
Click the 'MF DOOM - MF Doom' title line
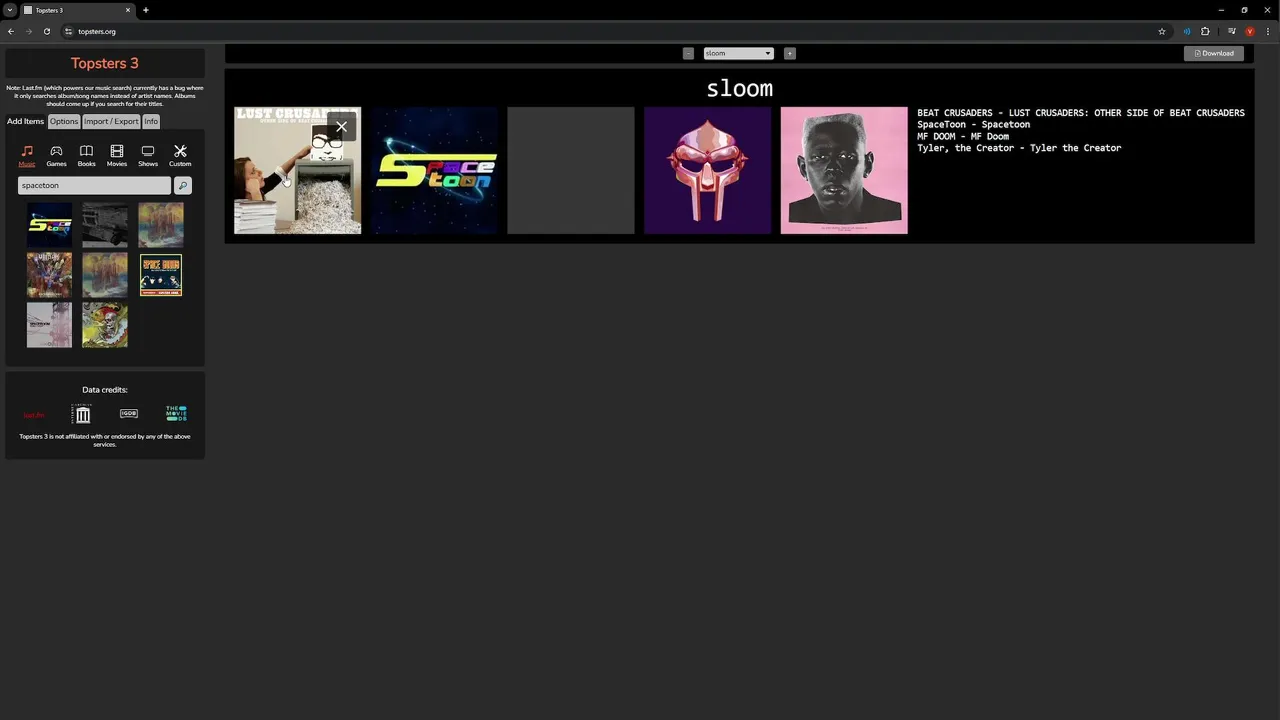tap(963, 136)
